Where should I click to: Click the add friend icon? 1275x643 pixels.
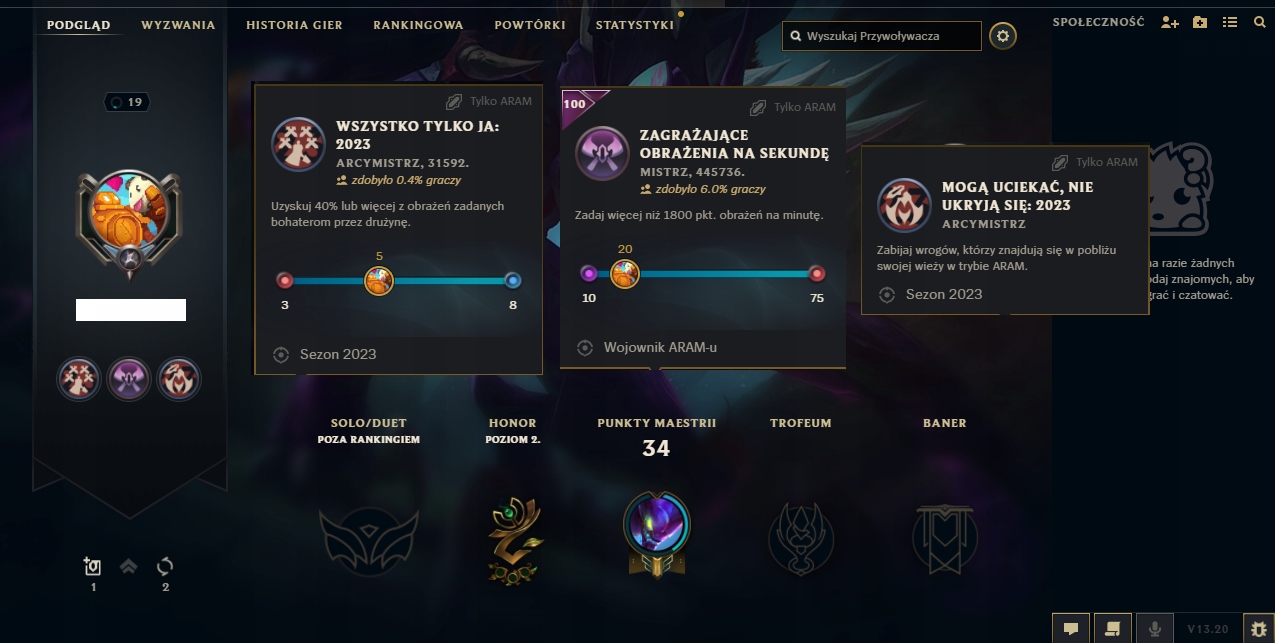tap(1170, 22)
